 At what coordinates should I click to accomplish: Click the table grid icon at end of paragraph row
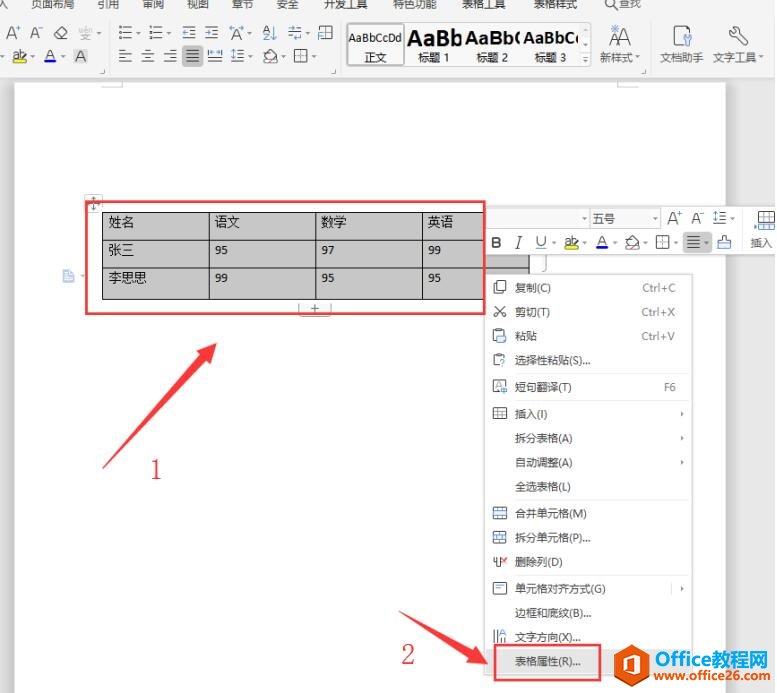tap(325, 33)
